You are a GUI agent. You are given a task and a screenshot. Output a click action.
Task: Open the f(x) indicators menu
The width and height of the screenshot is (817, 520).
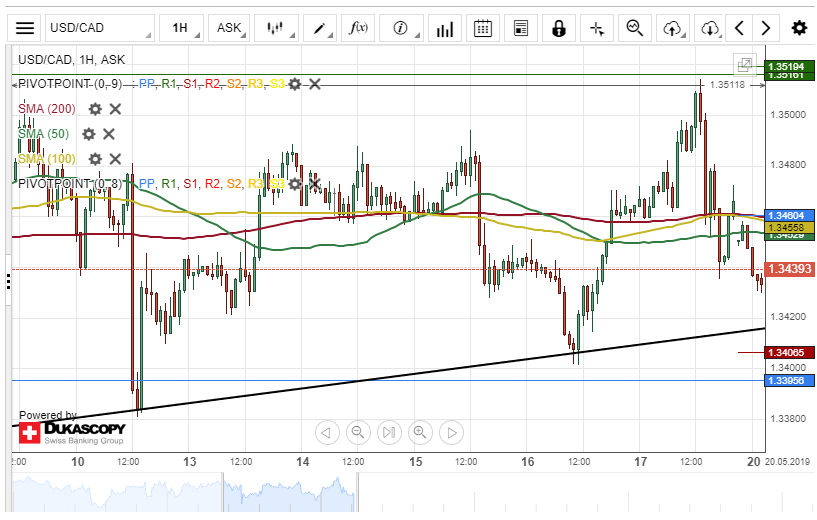coord(358,28)
